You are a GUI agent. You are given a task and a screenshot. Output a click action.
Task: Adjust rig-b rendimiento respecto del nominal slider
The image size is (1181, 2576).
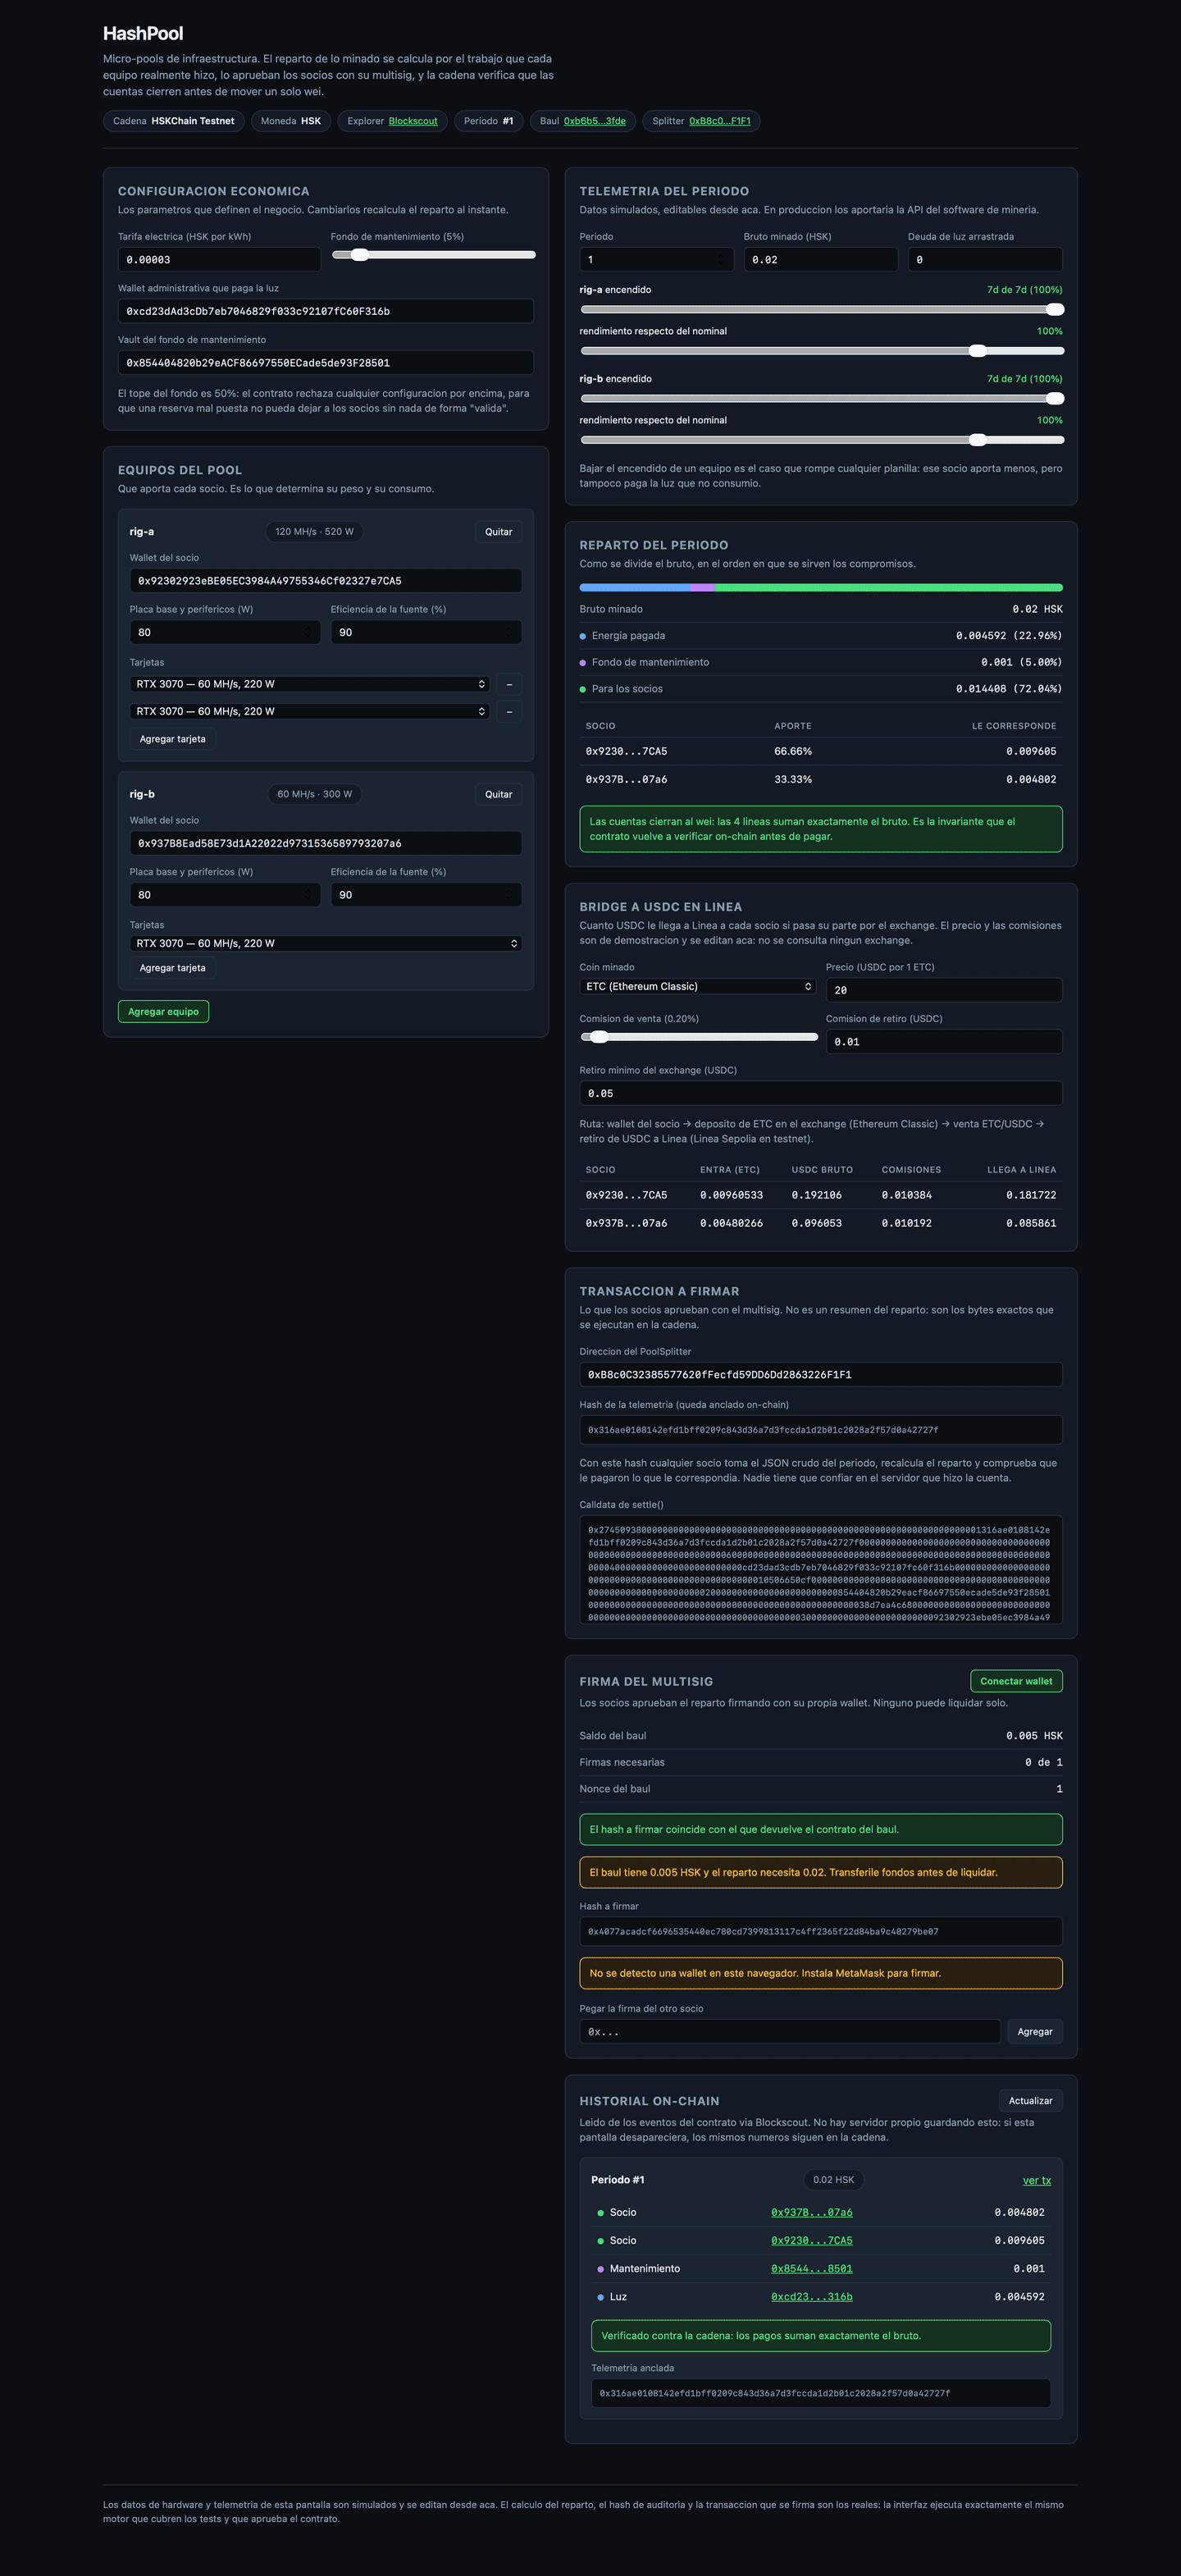tap(821, 440)
